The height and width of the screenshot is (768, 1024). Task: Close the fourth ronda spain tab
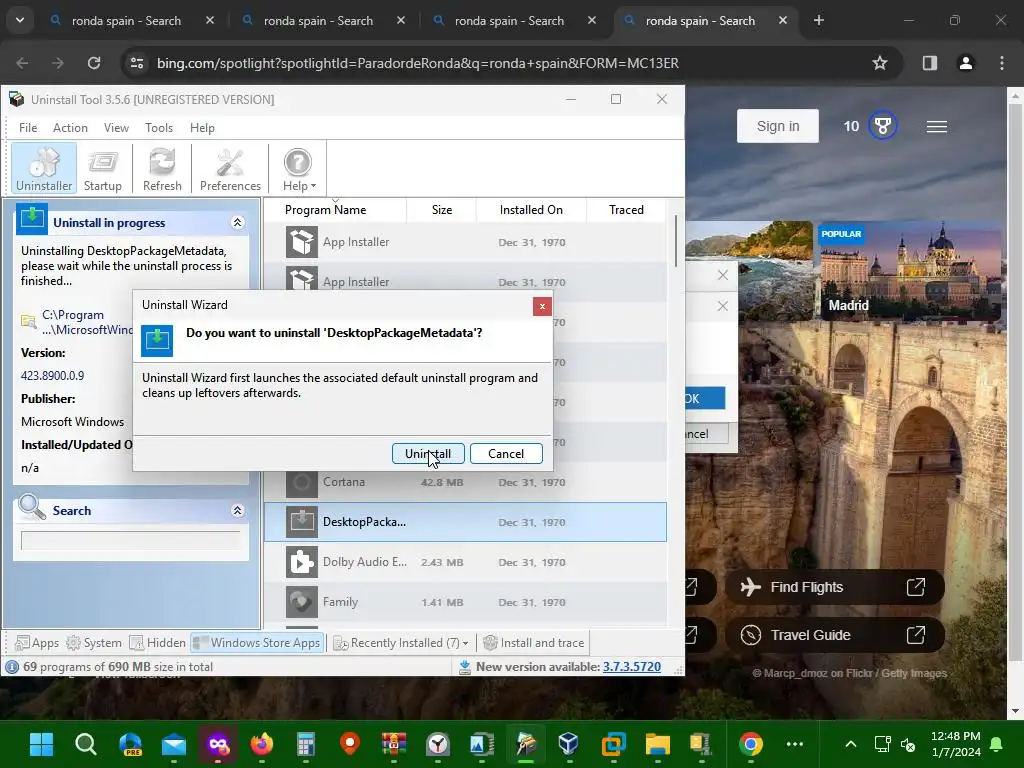click(782, 20)
